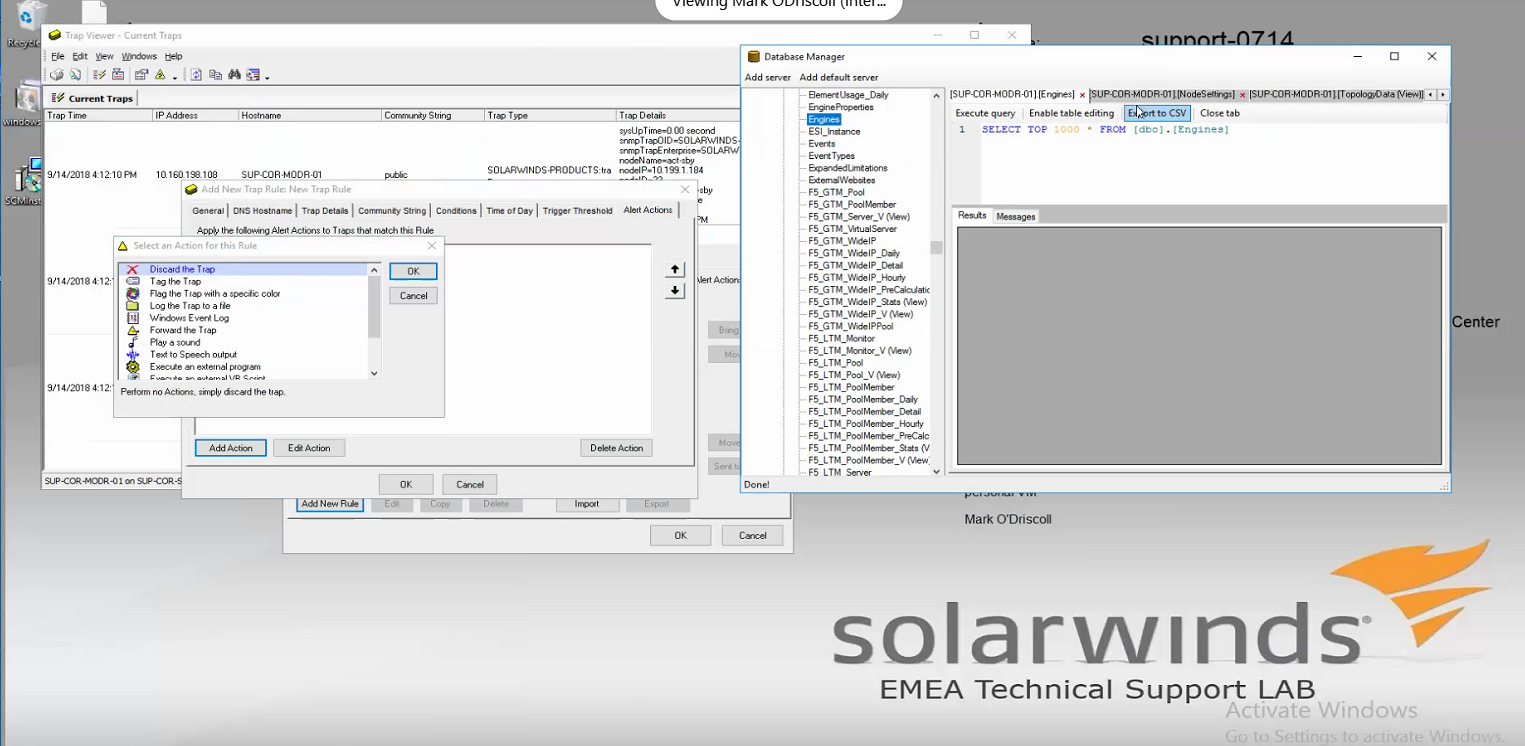Image resolution: width=1525 pixels, height=746 pixels.
Task: Select 'Flag the Trap with a specific color'
Action: pyautogui.click(x=214, y=294)
